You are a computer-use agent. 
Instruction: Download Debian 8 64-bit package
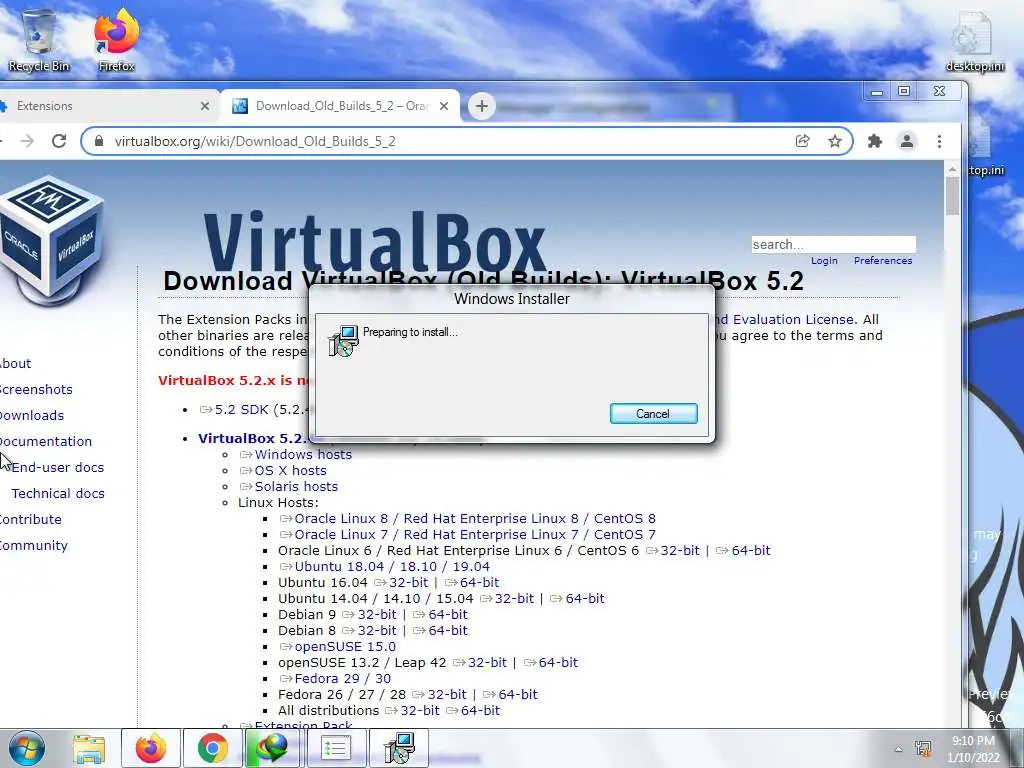point(440,631)
